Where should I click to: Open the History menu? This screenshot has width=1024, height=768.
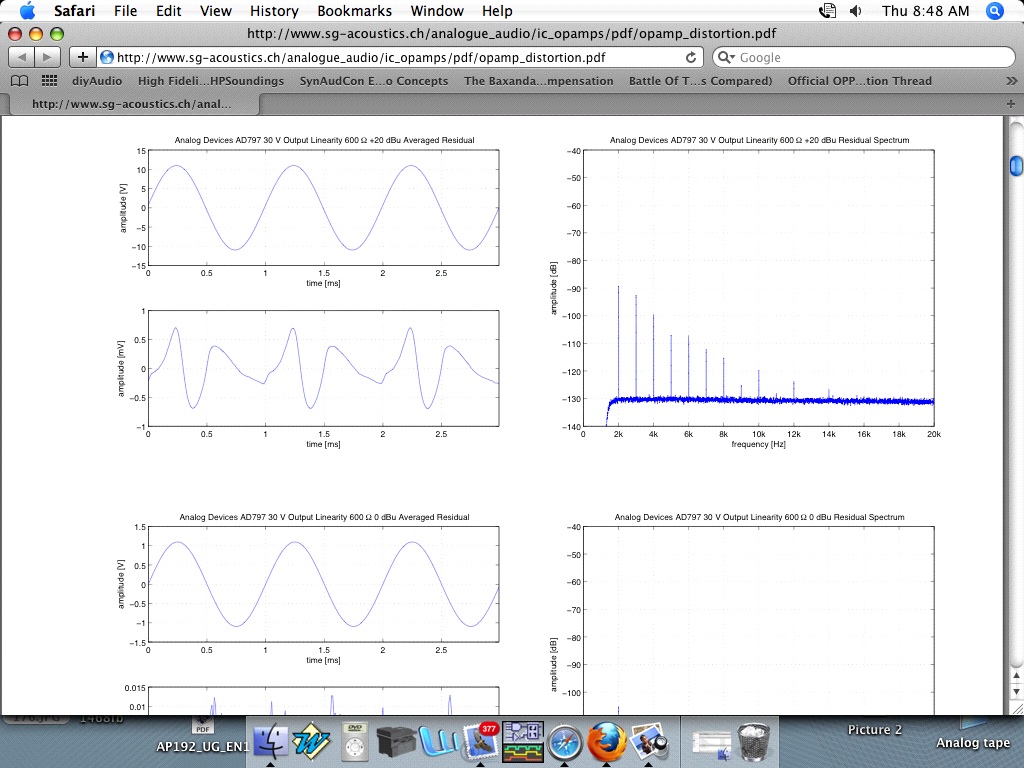[x=274, y=11]
